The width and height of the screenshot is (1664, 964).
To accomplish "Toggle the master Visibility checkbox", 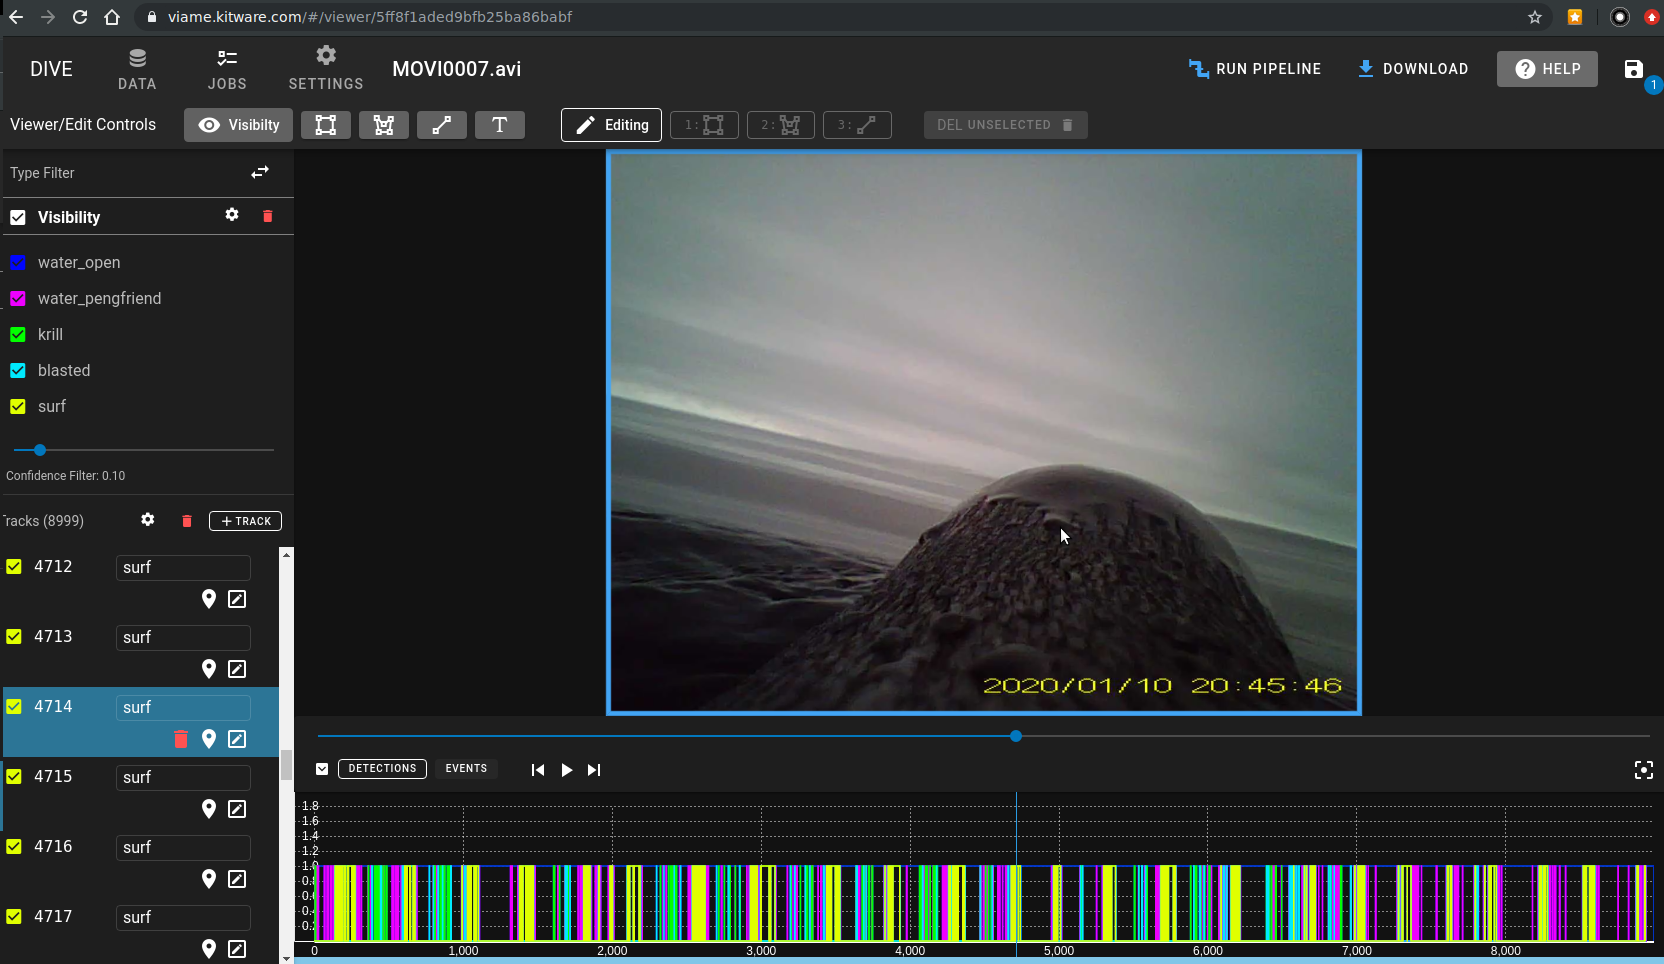I will point(18,217).
